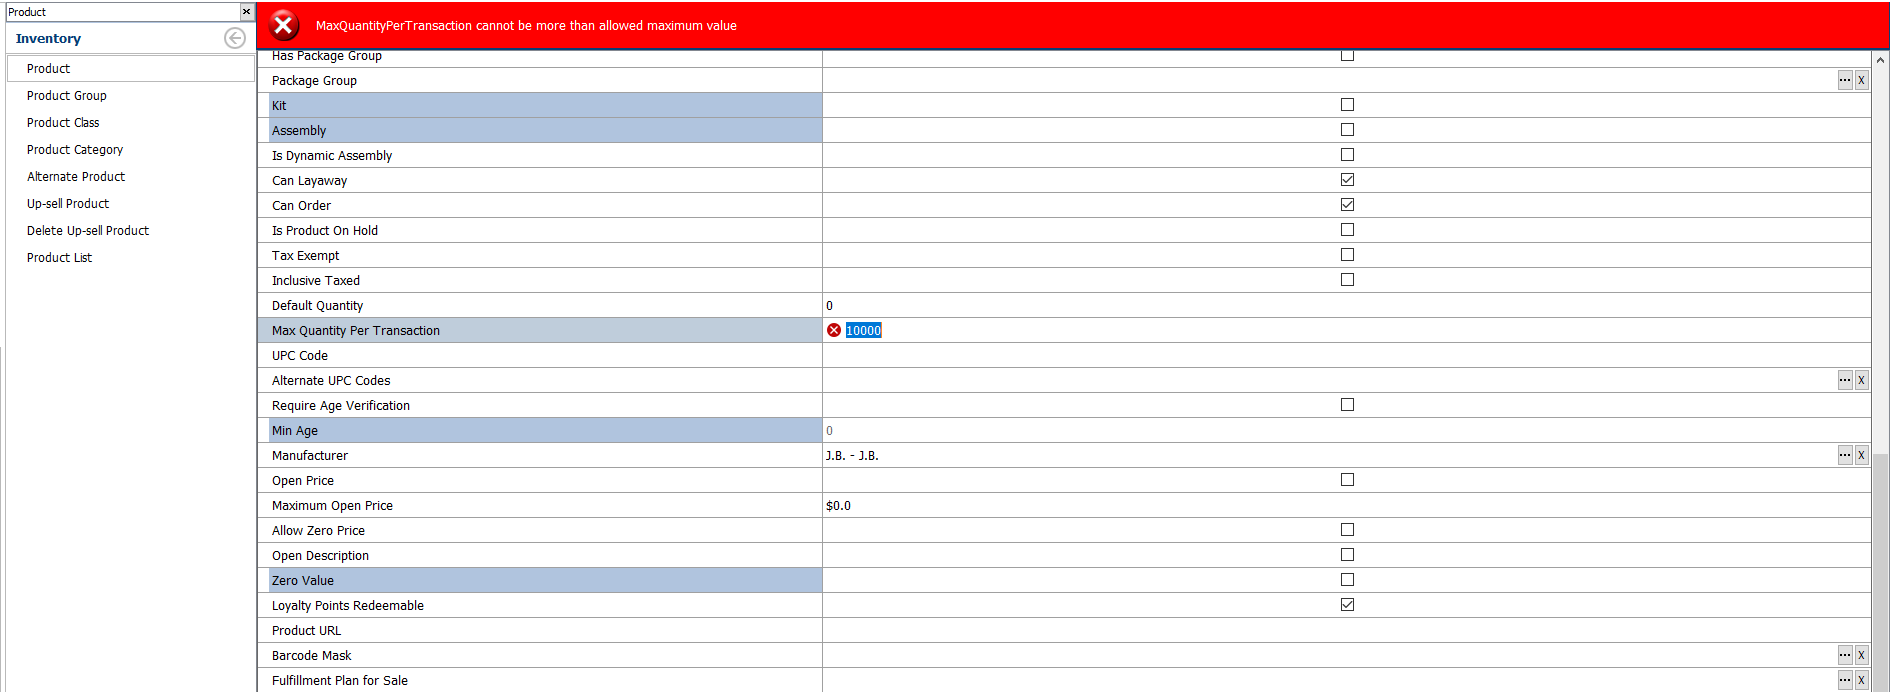This screenshot has height=692, width=1890.
Task: Uncheck Loyalty Points Redeemable checkbox
Action: pyautogui.click(x=1347, y=605)
